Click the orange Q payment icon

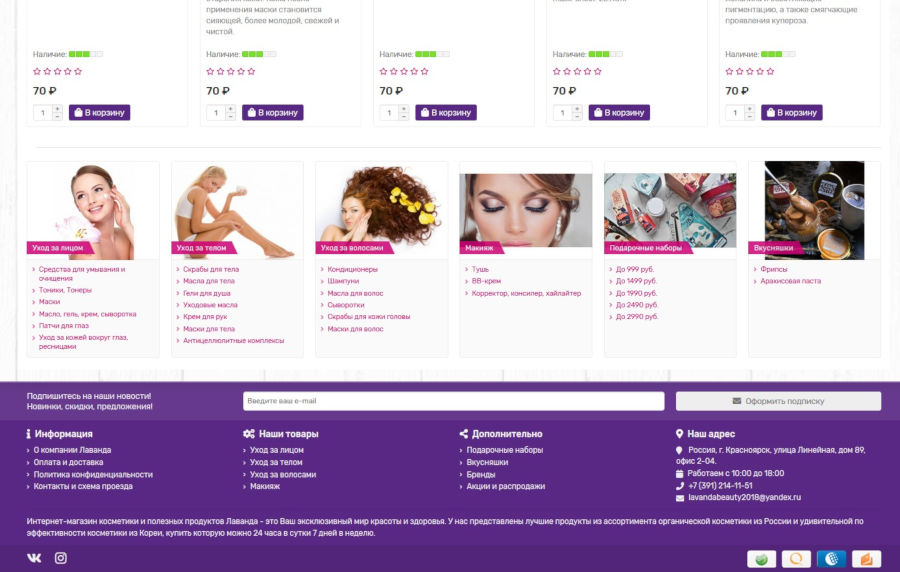coord(796,559)
